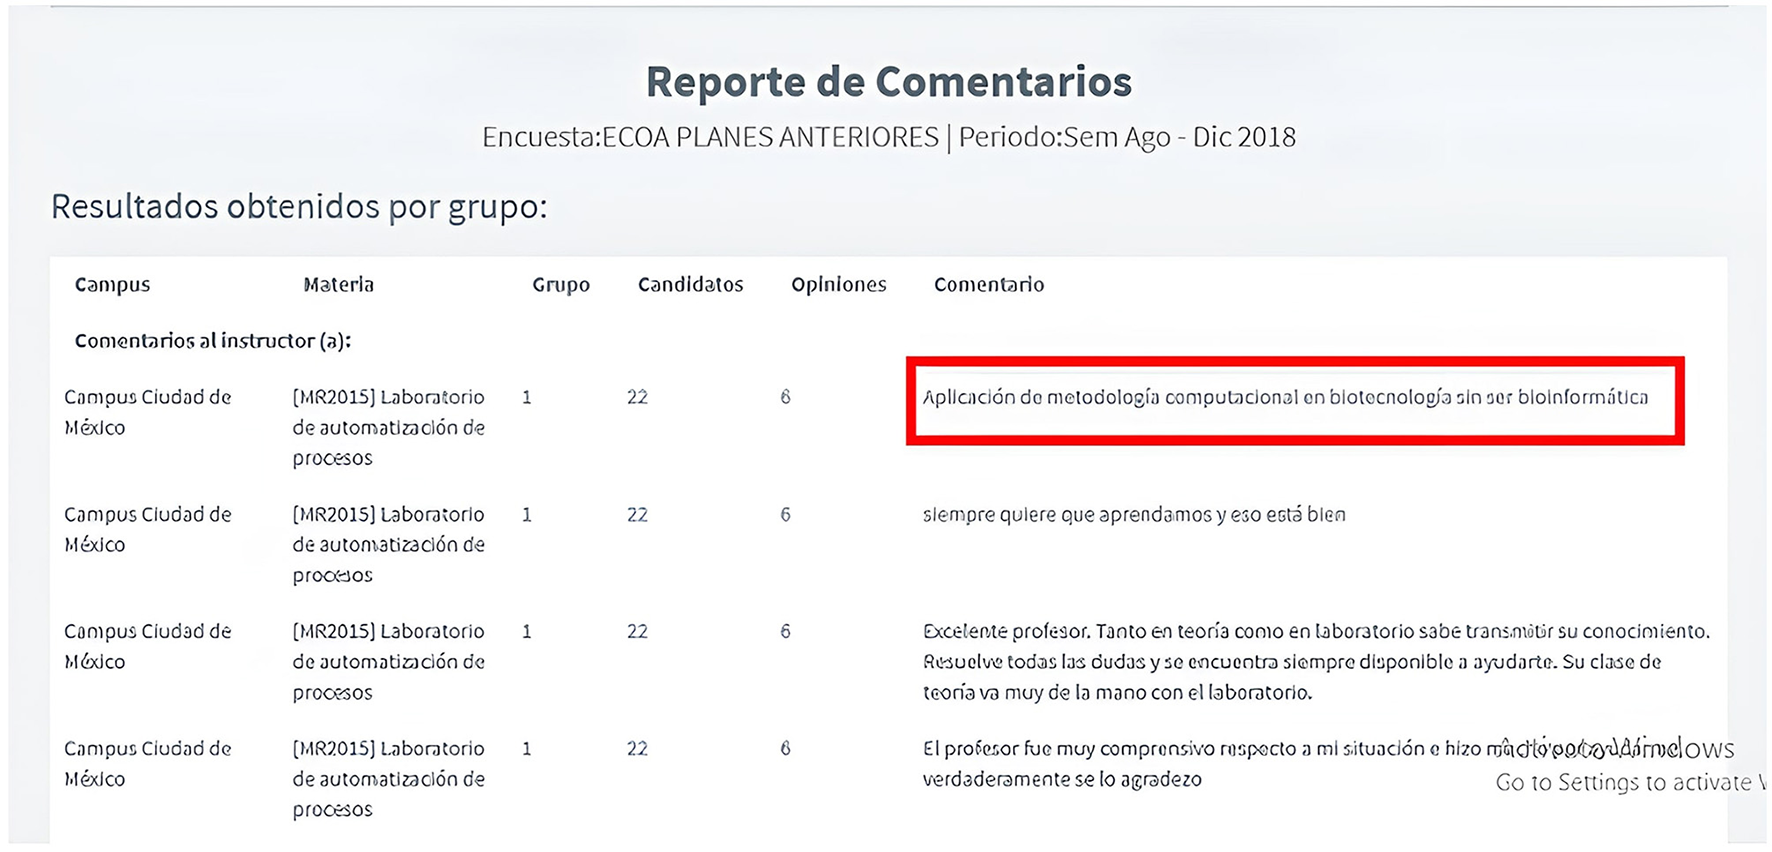The height and width of the screenshot is (852, 1772).
Task: Click the Comentario column header
Action: point(988,285)
